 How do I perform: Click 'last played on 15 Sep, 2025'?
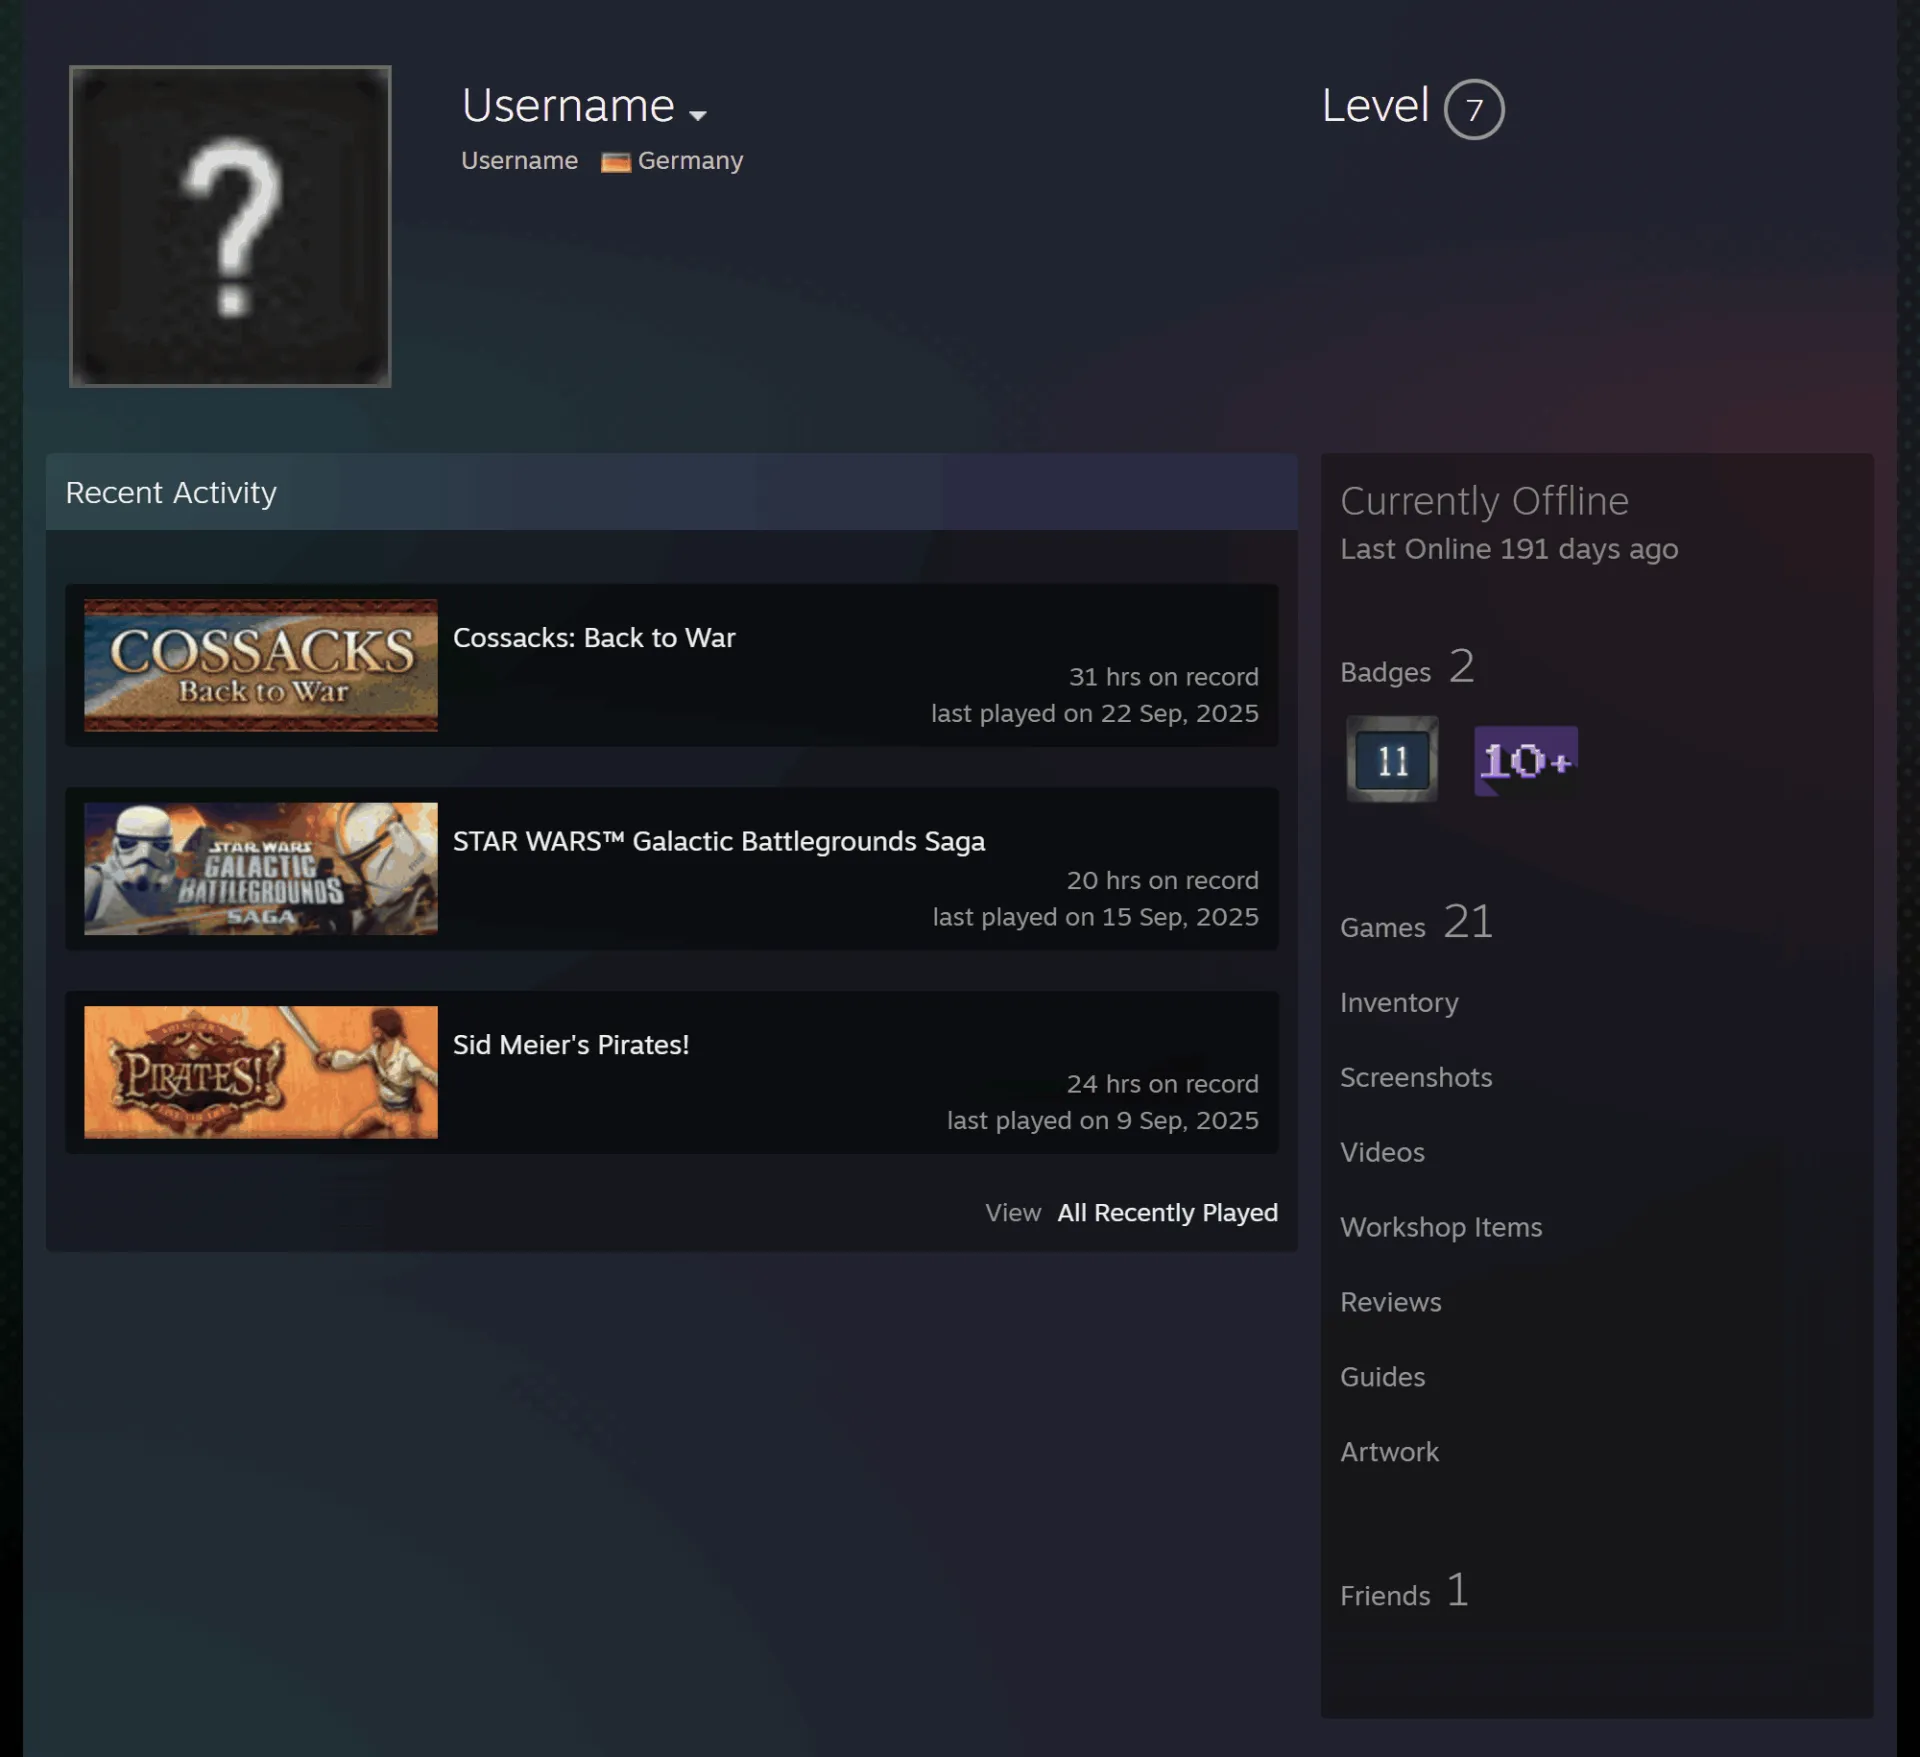coord(1095,918)
